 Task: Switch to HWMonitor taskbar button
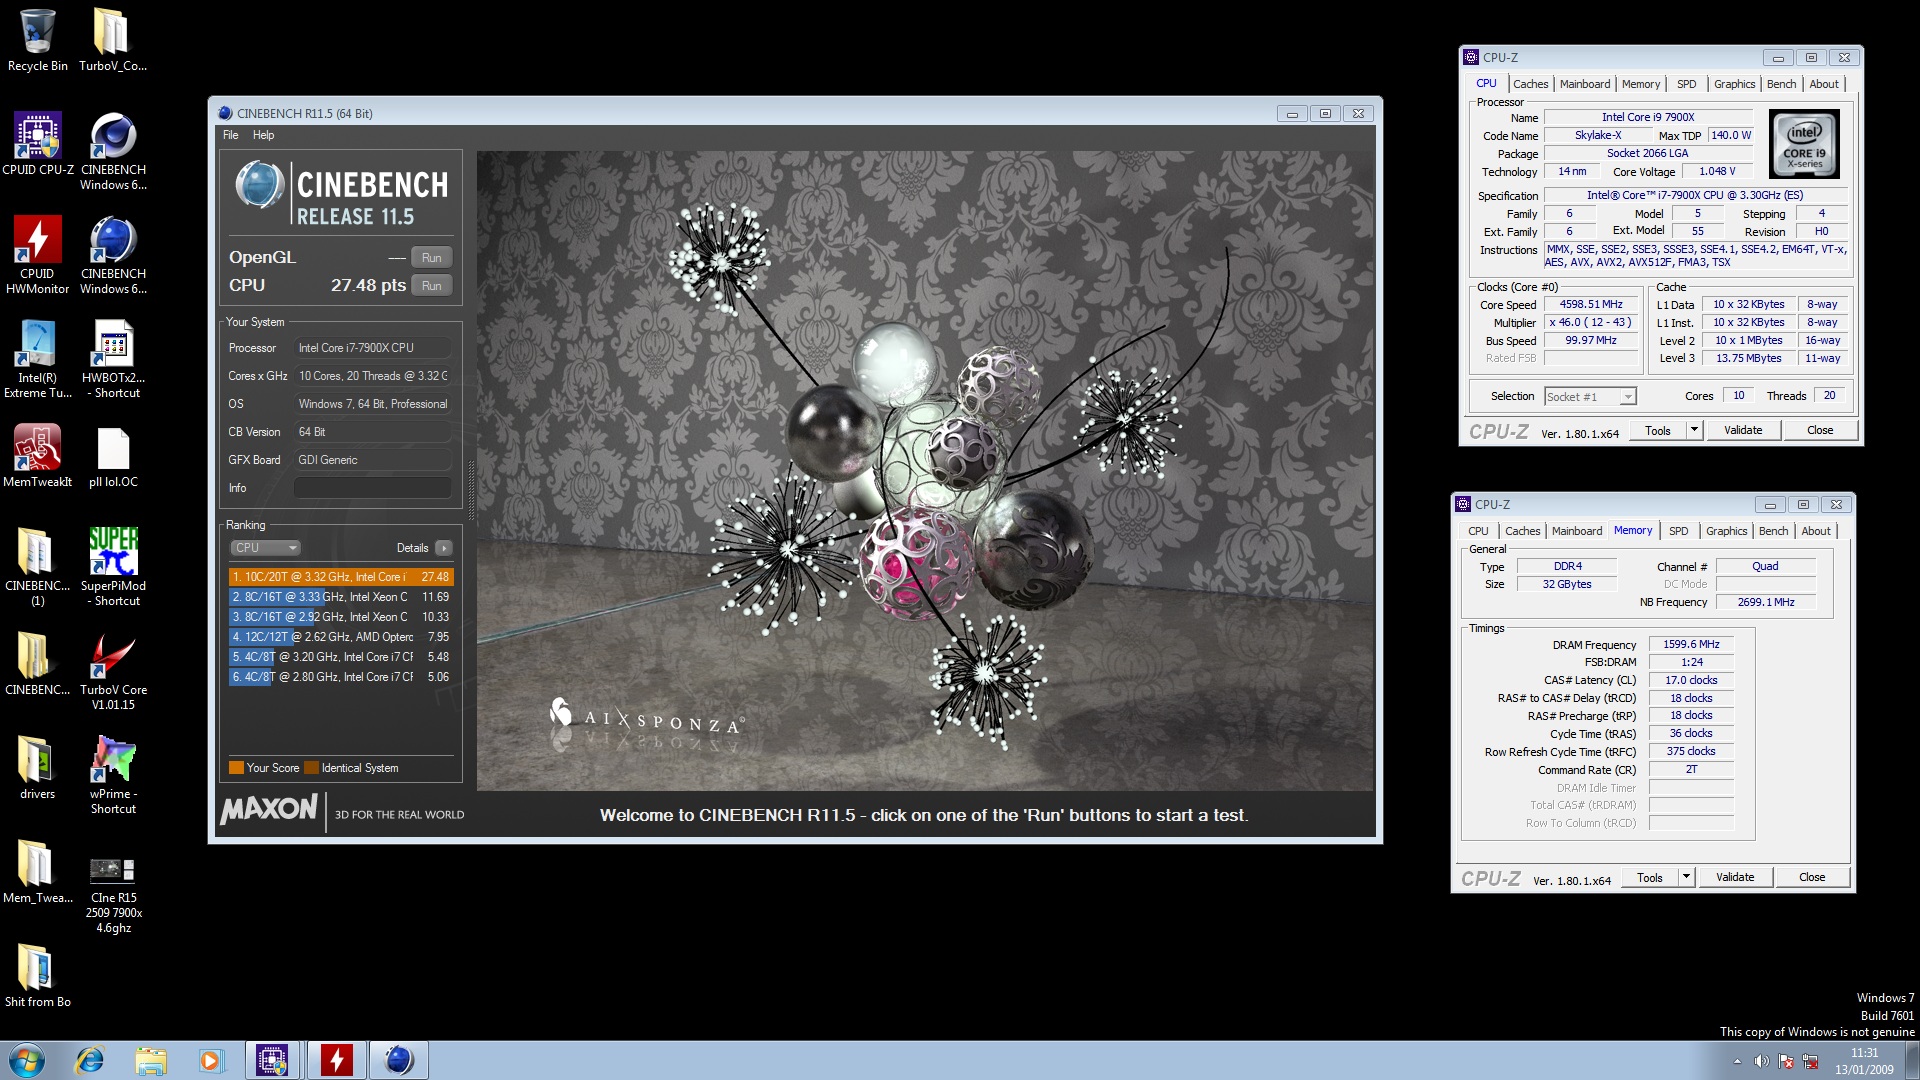coord(336,1060)
